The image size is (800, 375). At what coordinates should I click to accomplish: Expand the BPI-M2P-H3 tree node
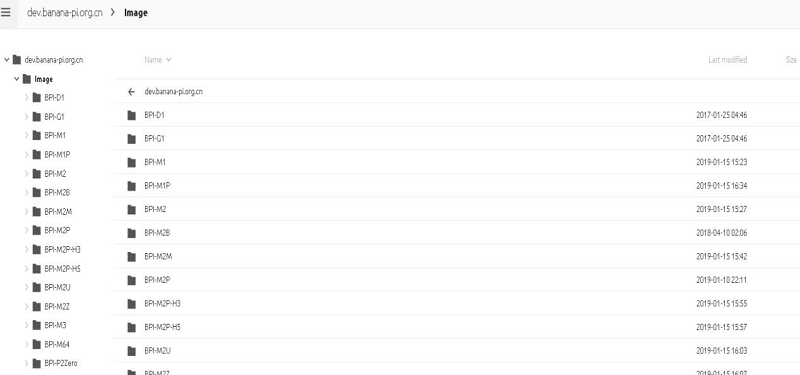coord(27,249)
